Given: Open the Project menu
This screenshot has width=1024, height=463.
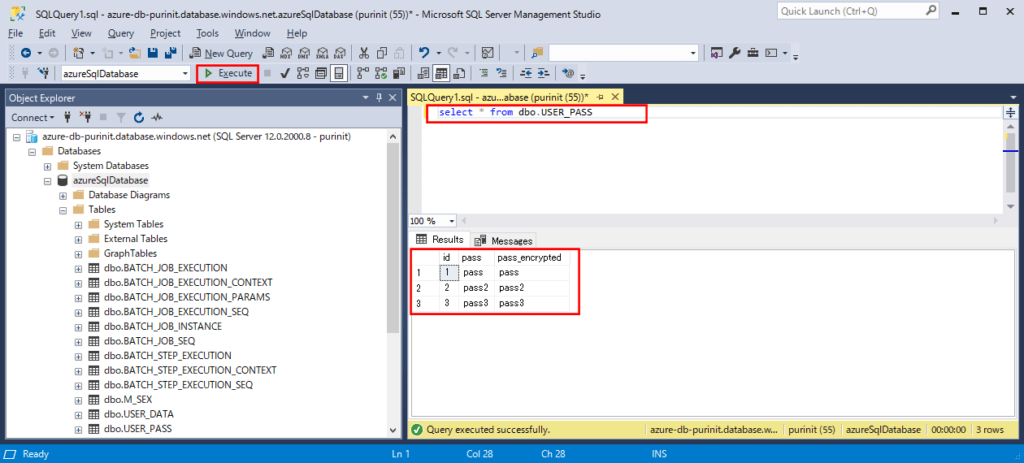Looking at the screenshot, I should pyautogui.click(x=165, y=33).
